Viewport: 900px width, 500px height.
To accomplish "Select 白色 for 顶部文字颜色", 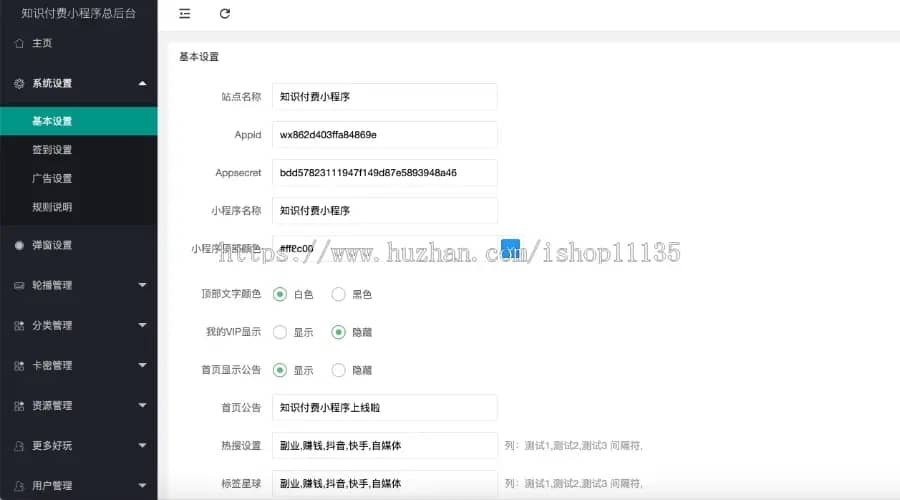I will (280, 294).
